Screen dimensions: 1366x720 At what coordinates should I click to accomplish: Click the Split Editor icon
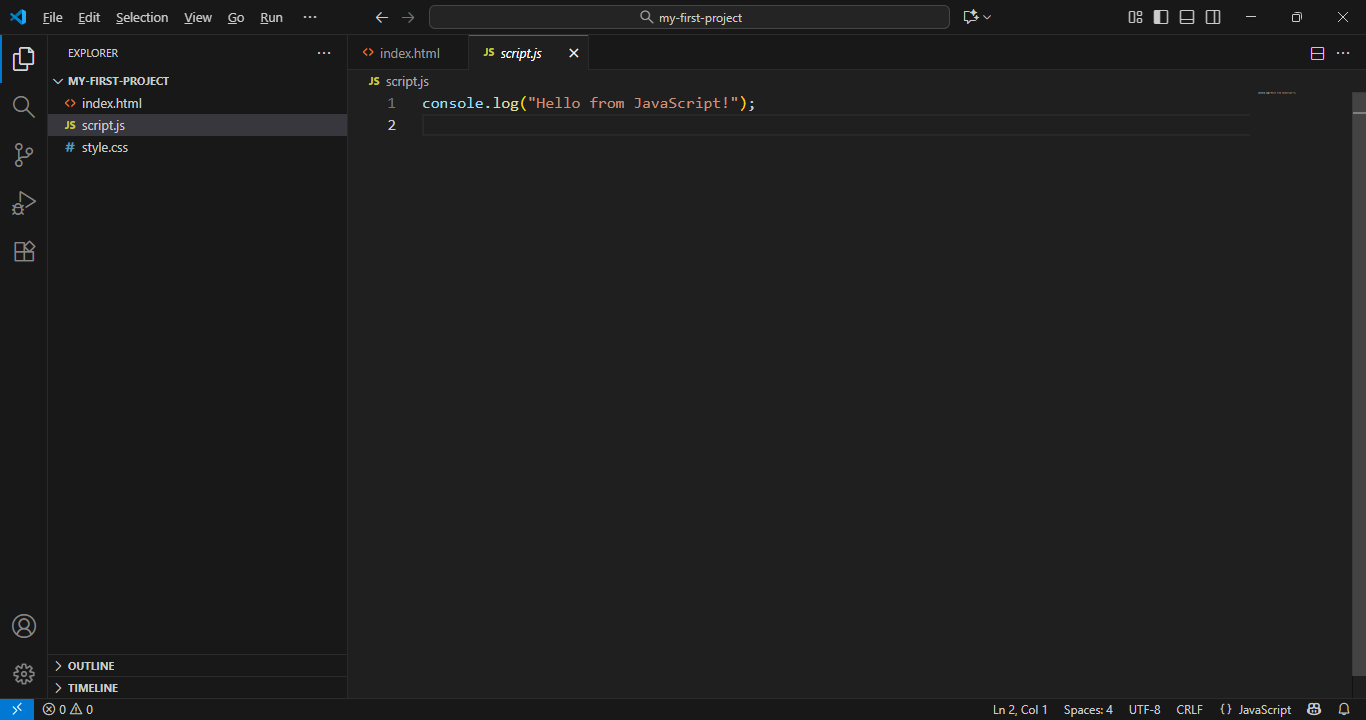pyautogui.click(x=1317, y=53)
